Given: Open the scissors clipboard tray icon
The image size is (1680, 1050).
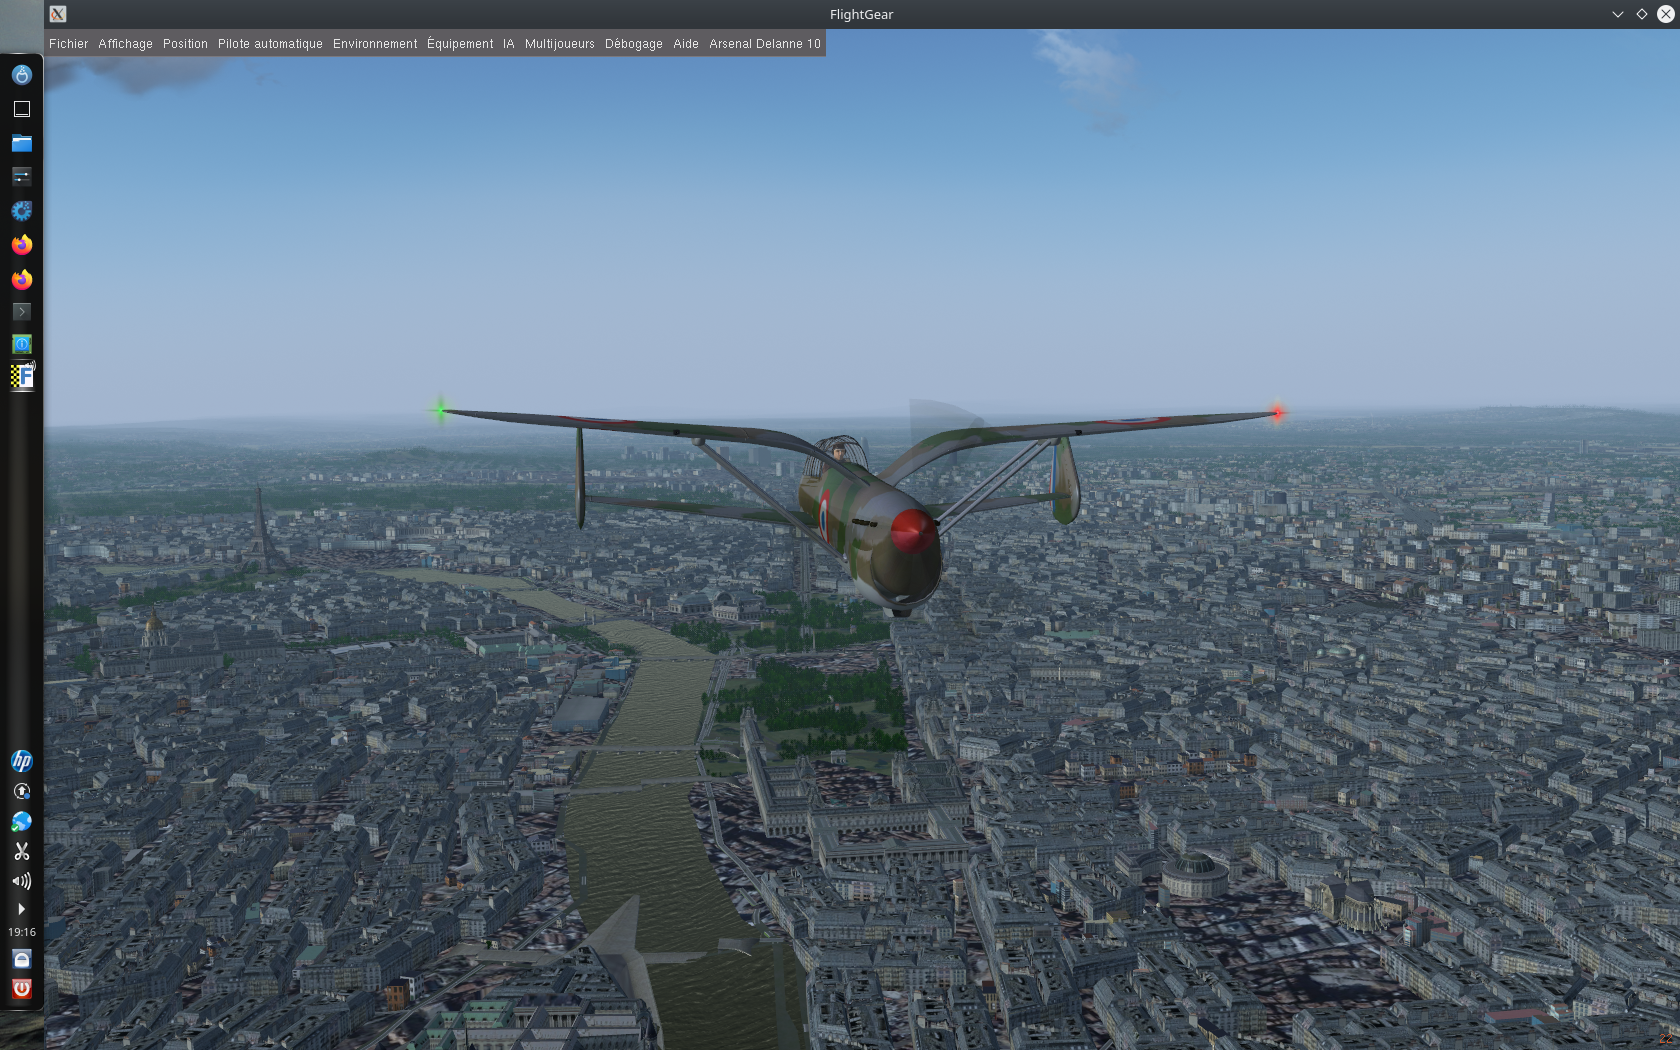Looking at the screenshot, I should (x=22, y=851).
